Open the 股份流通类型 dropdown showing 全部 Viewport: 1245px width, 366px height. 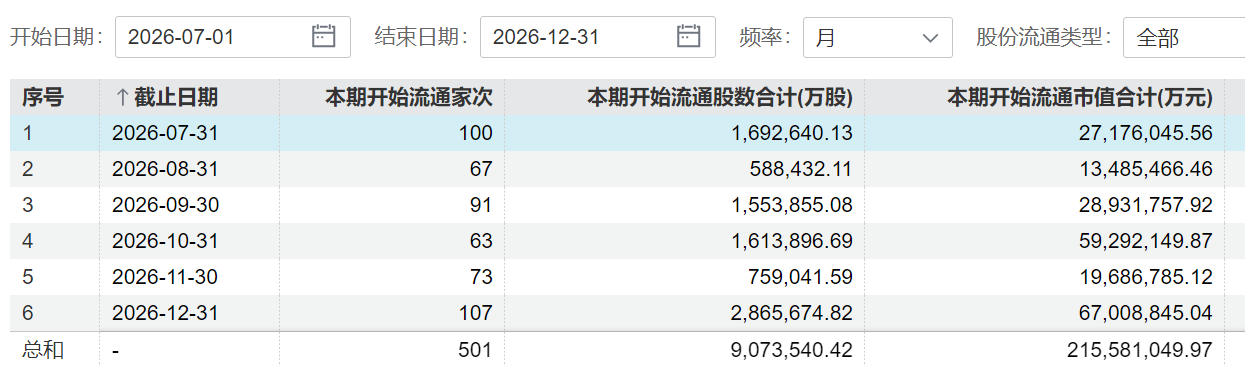tap(1183, 37)
